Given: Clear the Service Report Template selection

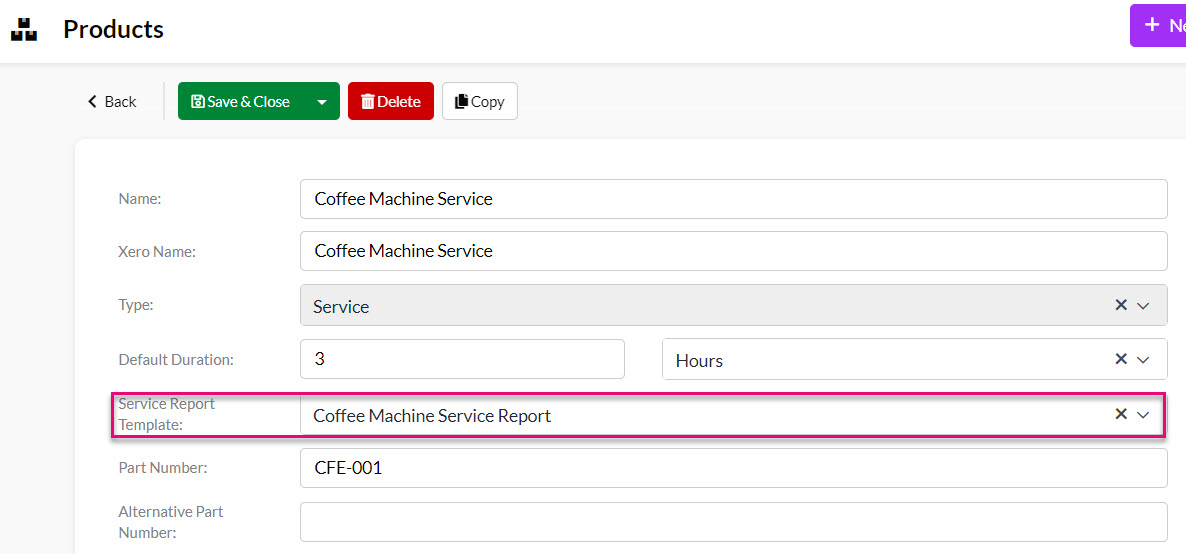Looking at the screenshot, I should (1121, 413).
